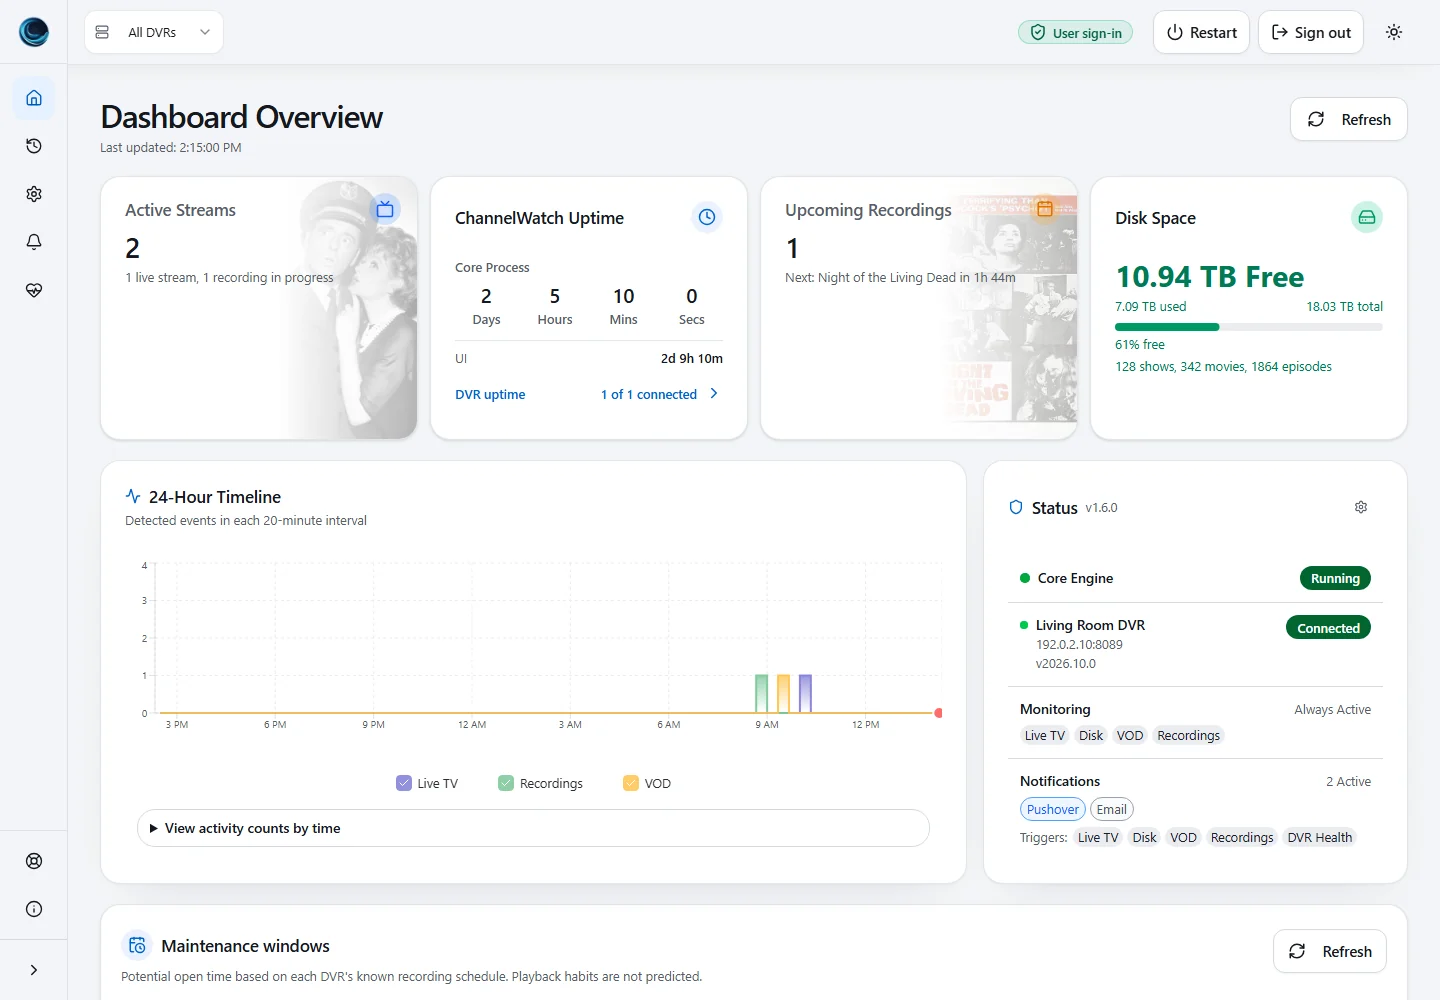Click the Sign out button

pos(1311,32)
